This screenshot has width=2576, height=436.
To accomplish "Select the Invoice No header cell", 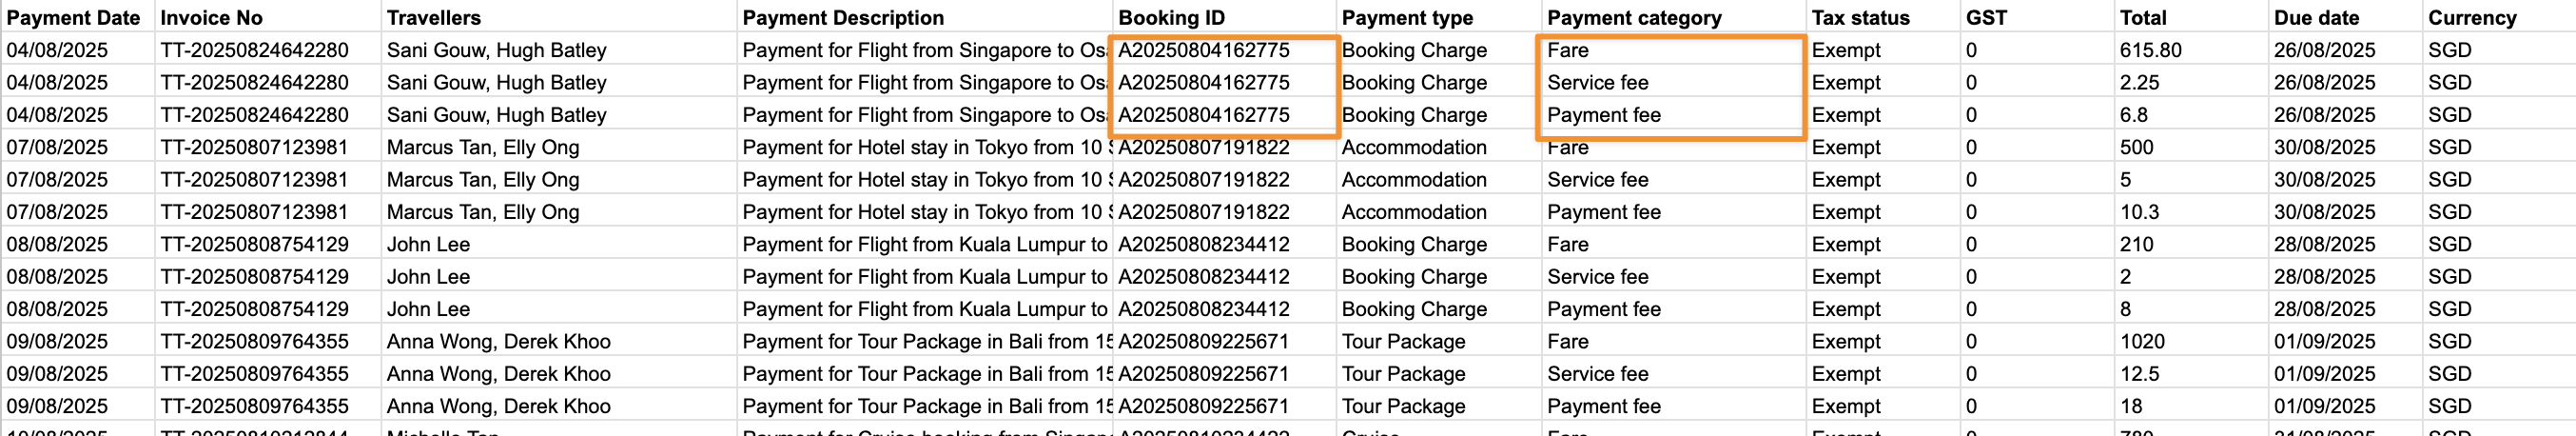I will (x=267, y=17).
